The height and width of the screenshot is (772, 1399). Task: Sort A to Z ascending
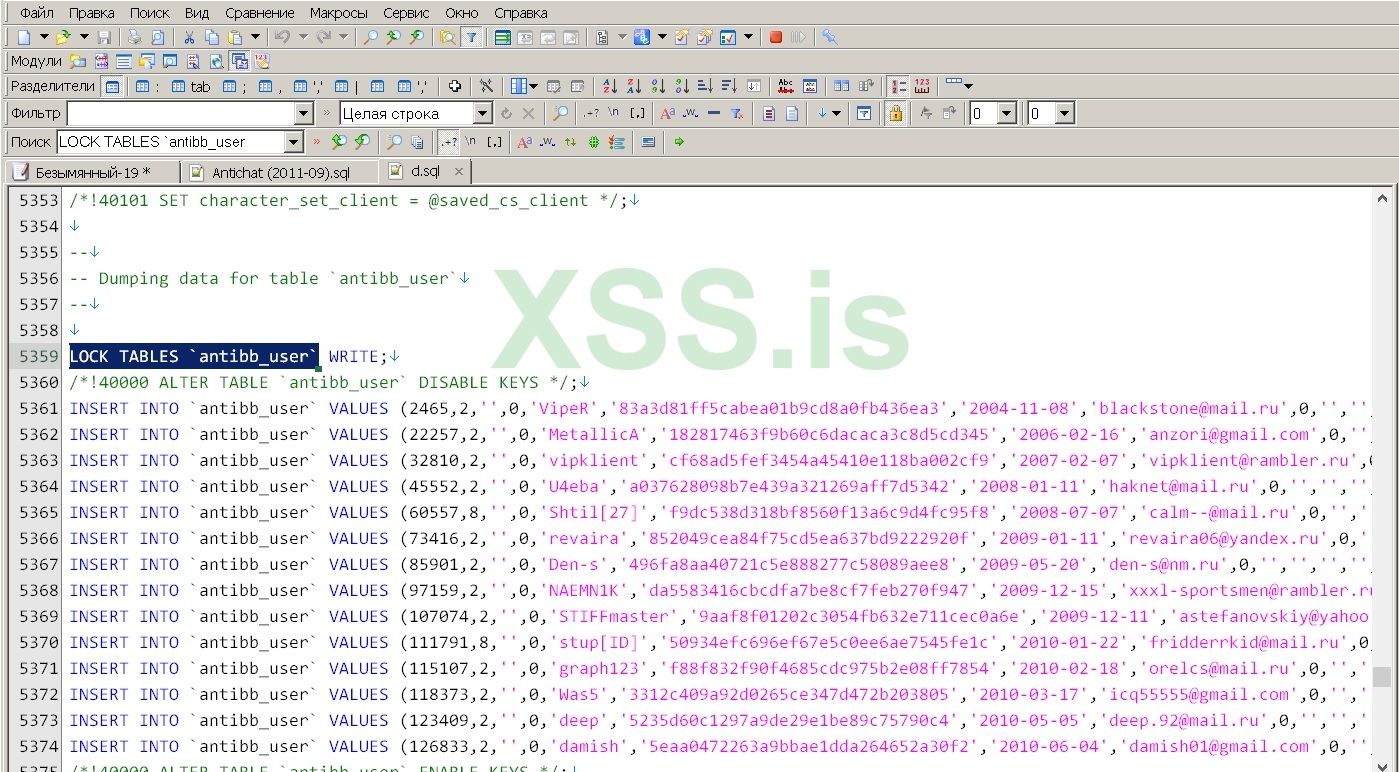pos(609,86)
